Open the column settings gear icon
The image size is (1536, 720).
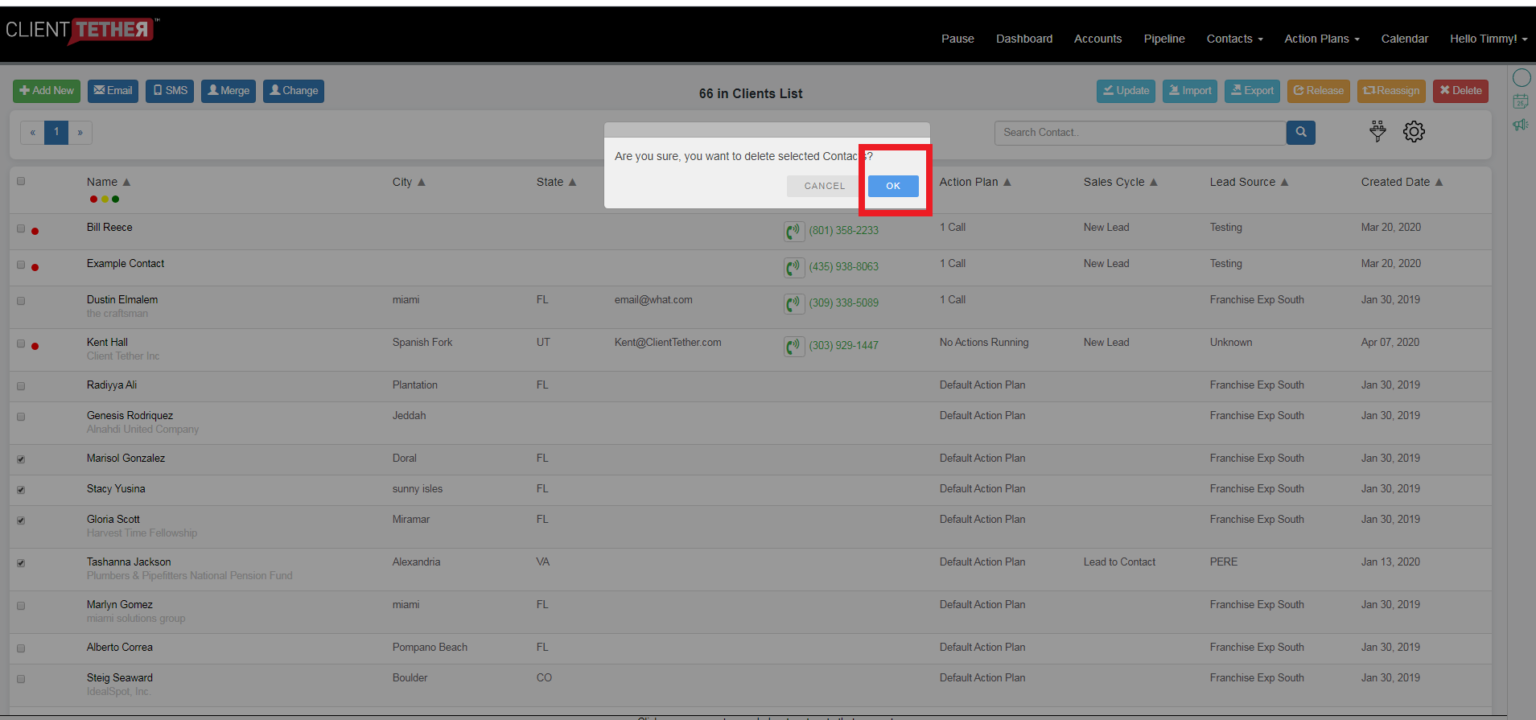[x=1414, y=131]
